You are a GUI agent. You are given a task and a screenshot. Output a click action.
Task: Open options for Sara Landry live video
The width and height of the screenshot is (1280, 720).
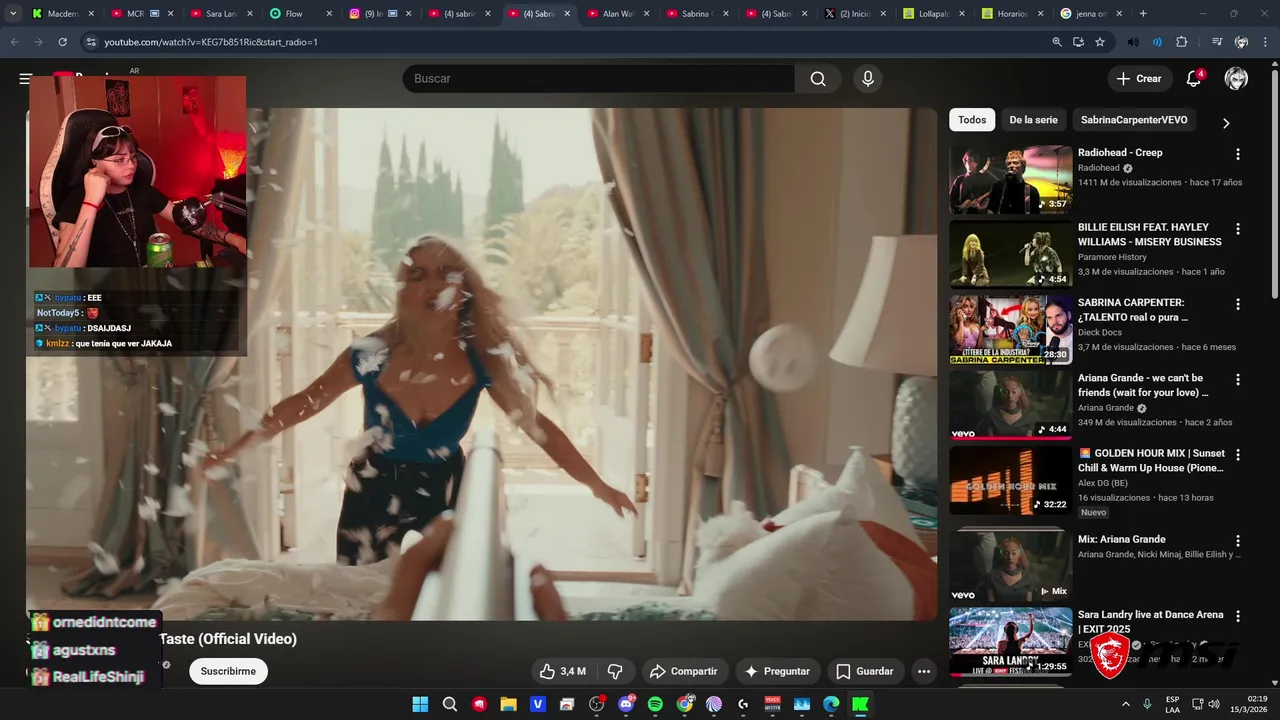click(1238, 616)
